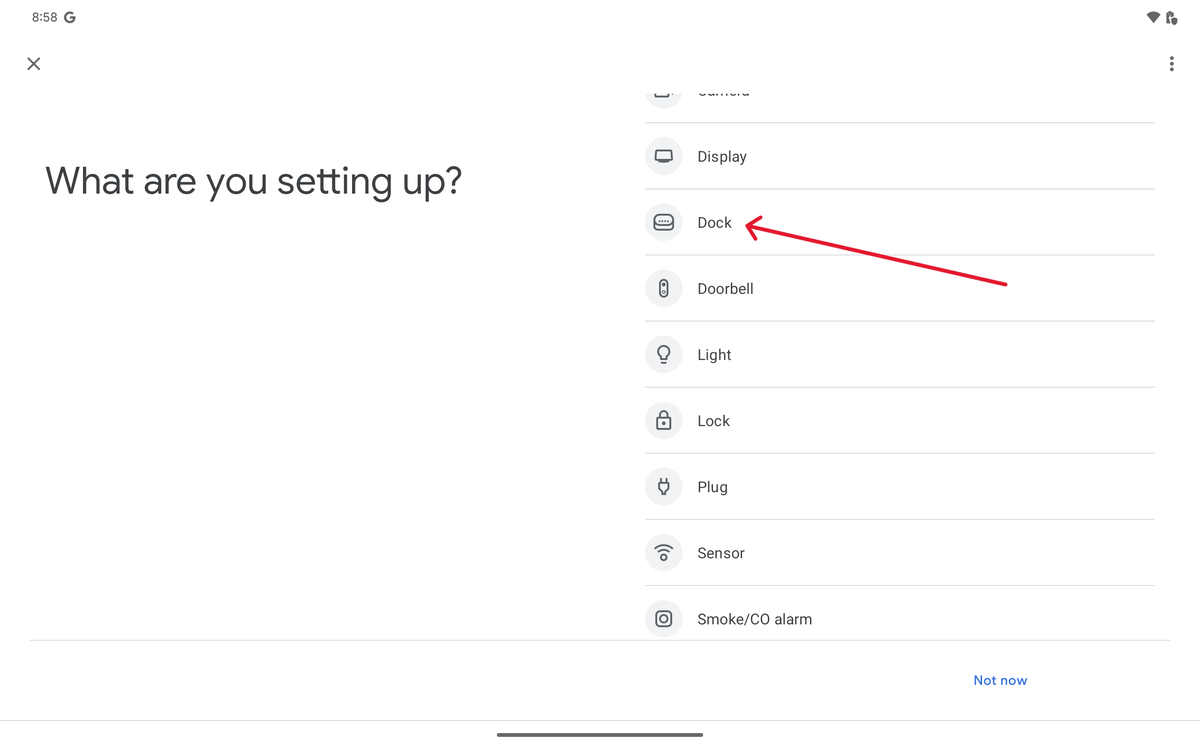Tap the bottom navigation gesture bar
Screen dimensions: 1200x750
pyautogui.click(x=600, y=735)
